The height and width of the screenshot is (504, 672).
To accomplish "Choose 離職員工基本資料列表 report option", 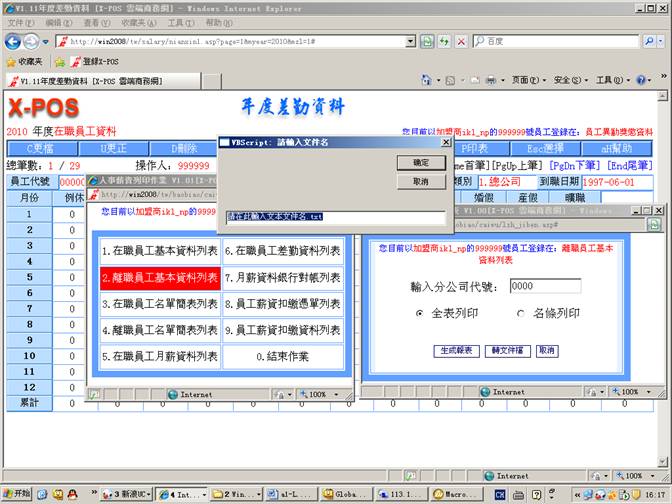I will [160, 278].
